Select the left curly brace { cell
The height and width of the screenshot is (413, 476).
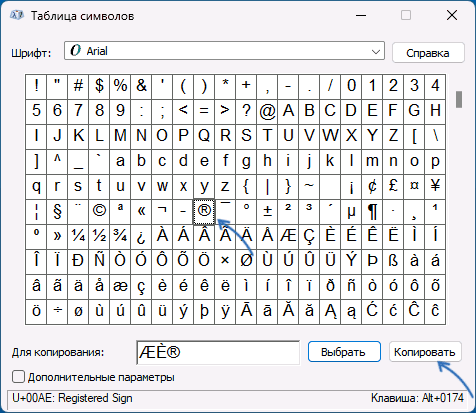[246, 187]
